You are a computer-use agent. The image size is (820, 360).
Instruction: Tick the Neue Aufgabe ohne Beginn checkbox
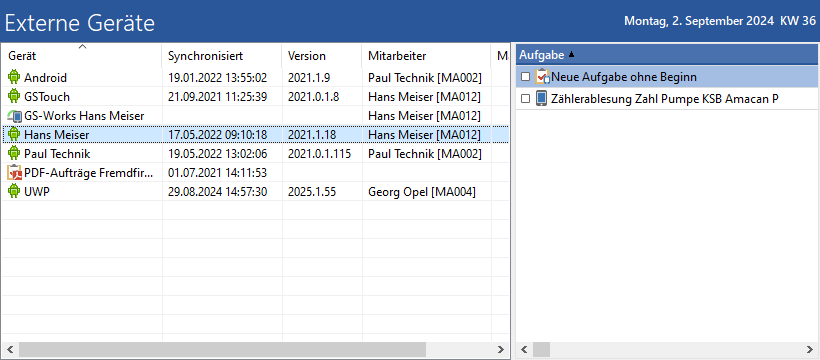coord(526,77)
